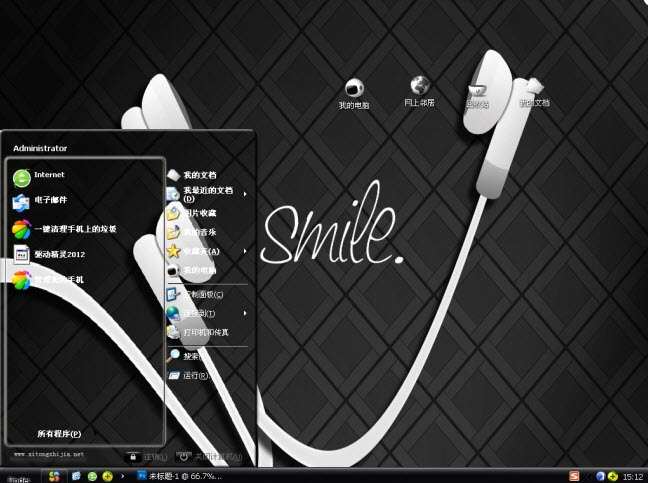The height and width of the screenshot is (483, 648).
Task: Click the 关闭计算机(U) shutdown button
Action: coord(209,457)
